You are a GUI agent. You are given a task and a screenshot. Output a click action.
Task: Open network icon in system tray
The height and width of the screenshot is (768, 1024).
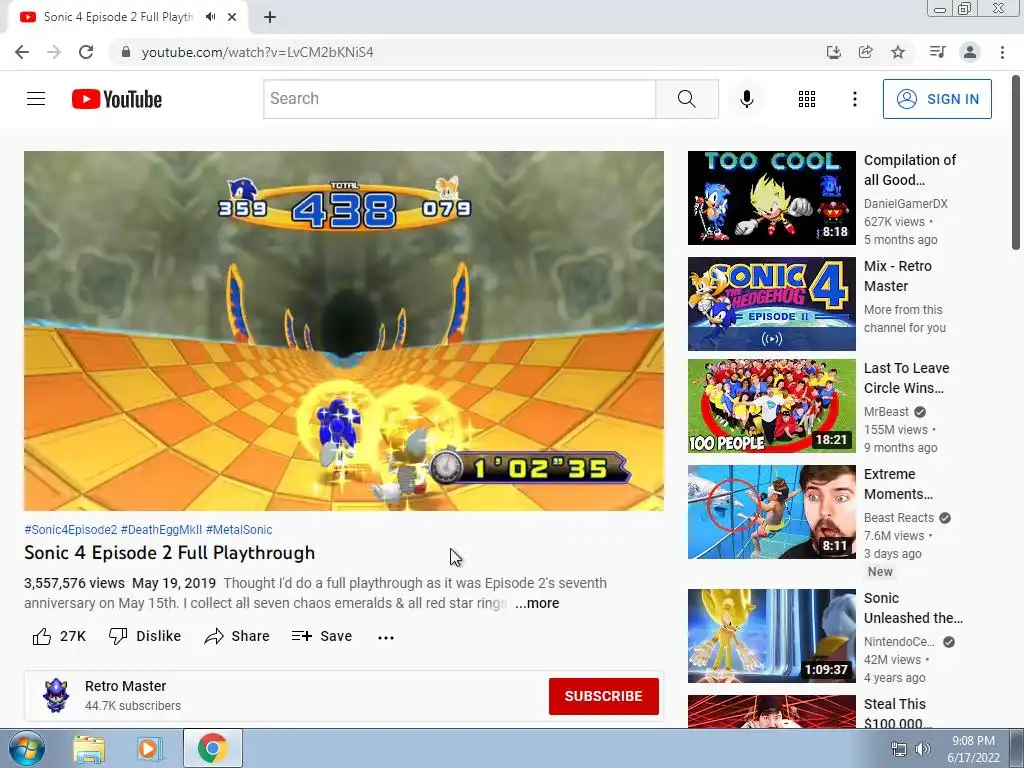coord(899,749)
